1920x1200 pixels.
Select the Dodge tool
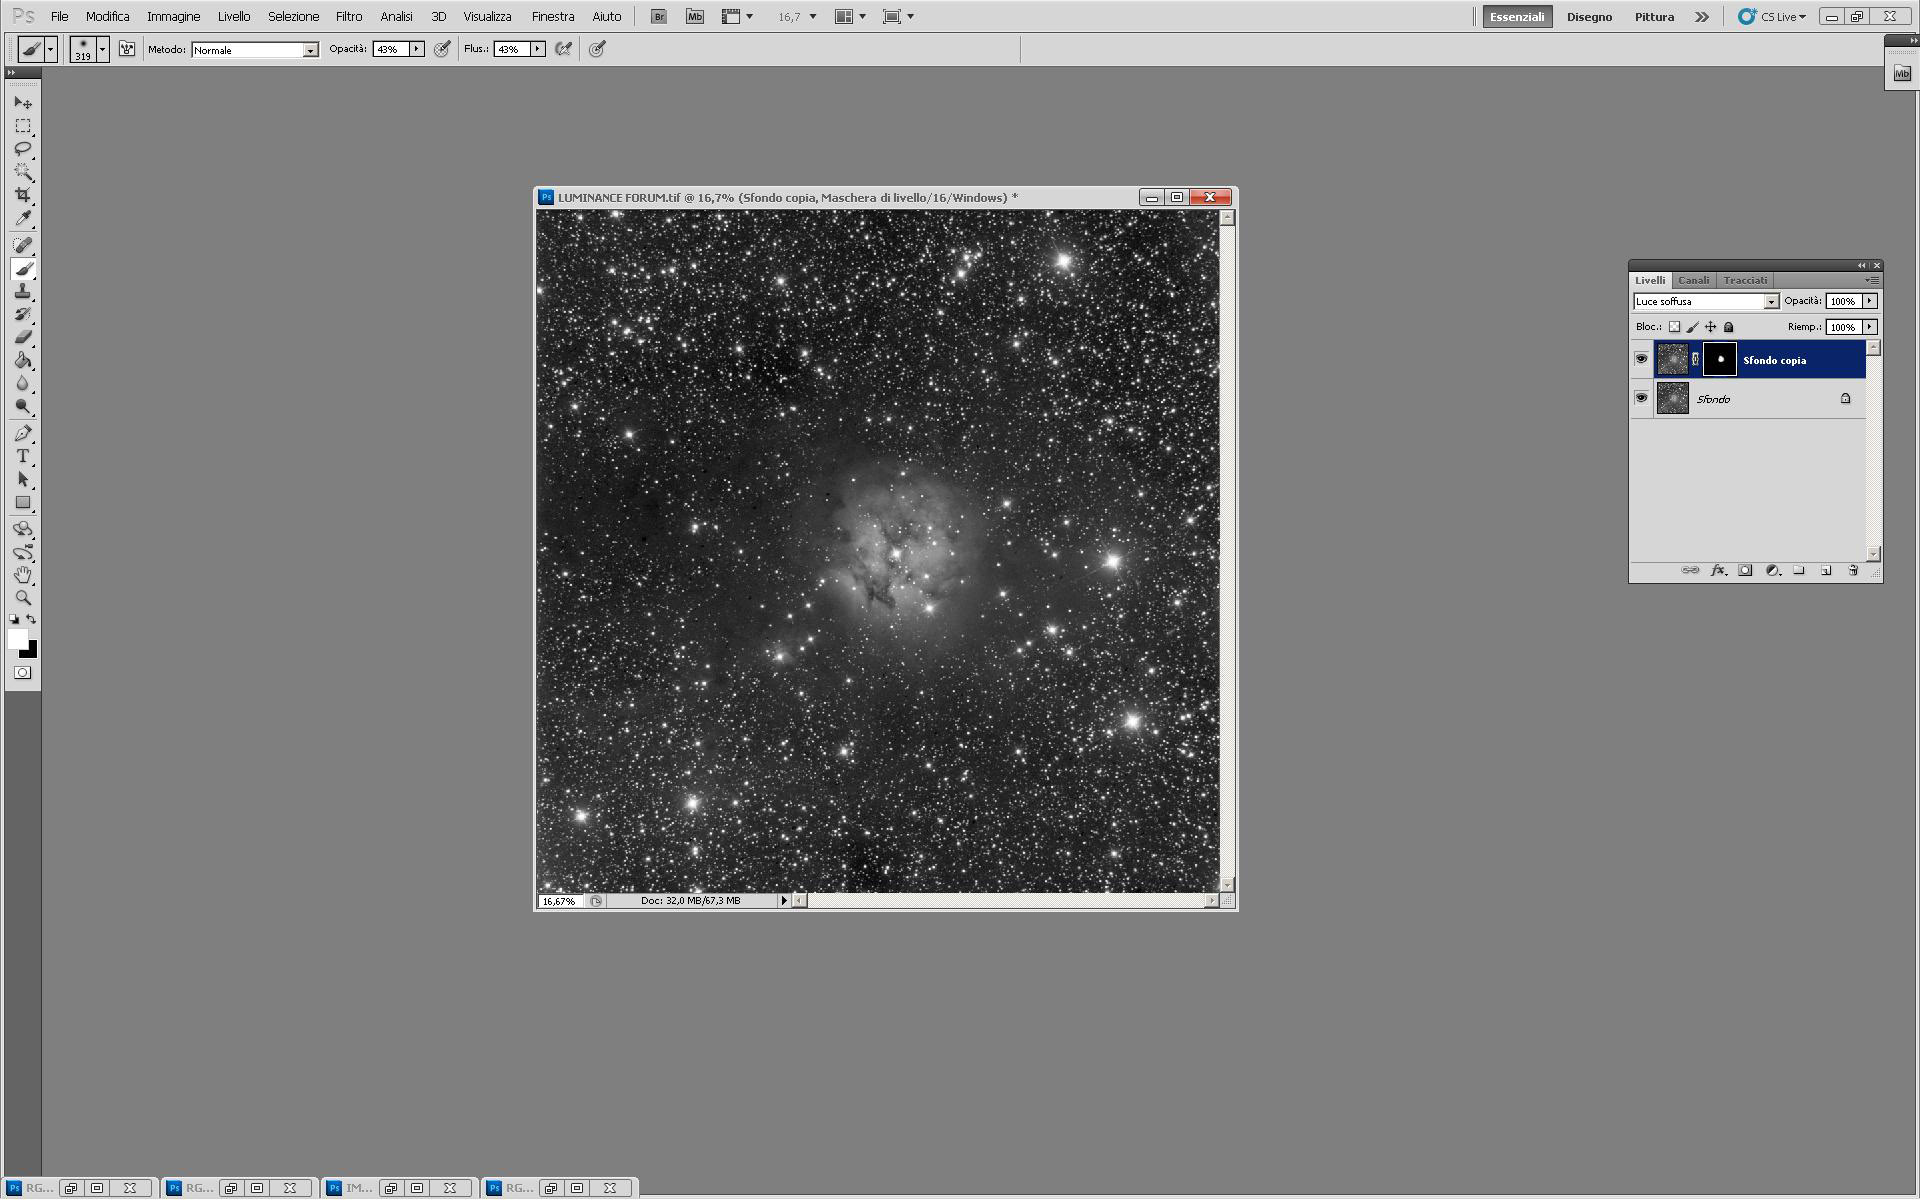[23, 407]
